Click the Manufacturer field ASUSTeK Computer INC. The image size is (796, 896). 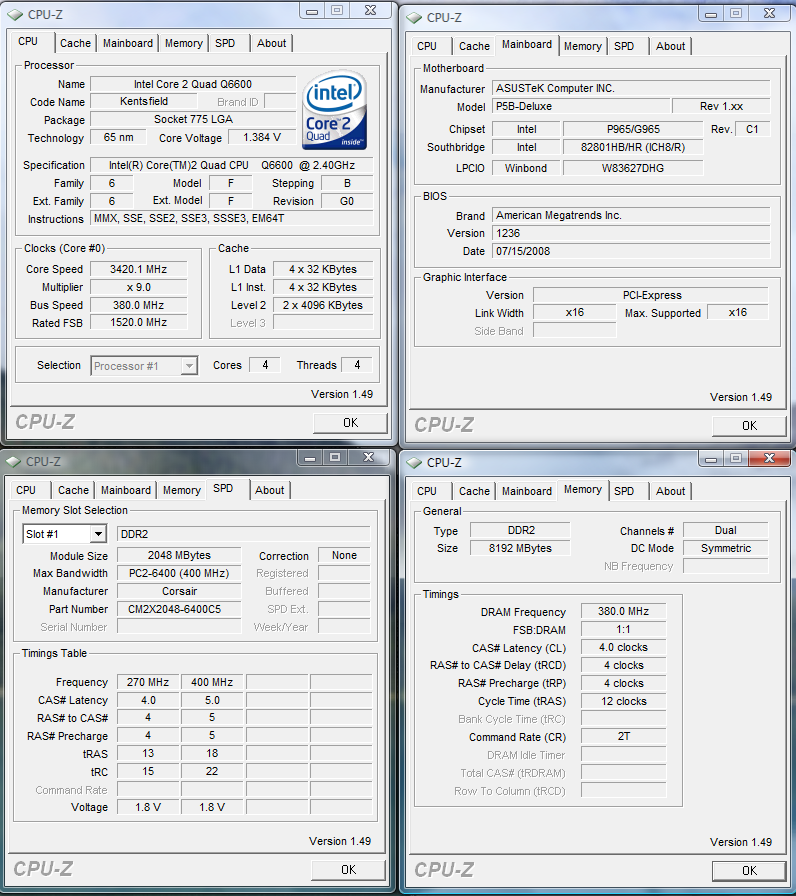tap(631, 88)
